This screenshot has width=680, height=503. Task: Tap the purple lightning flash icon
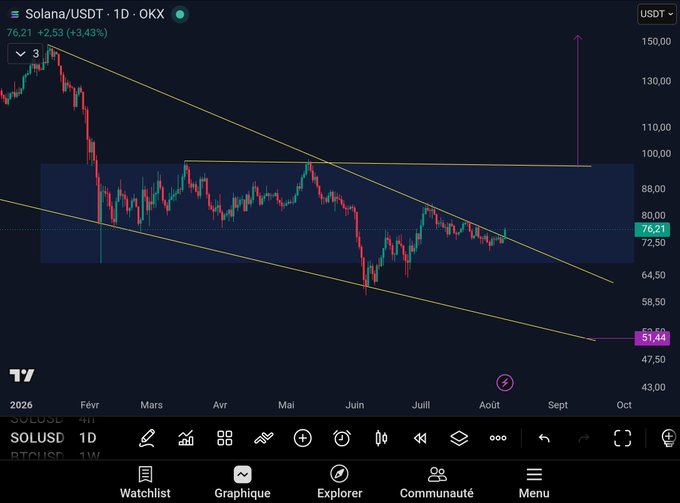point(505,383)
